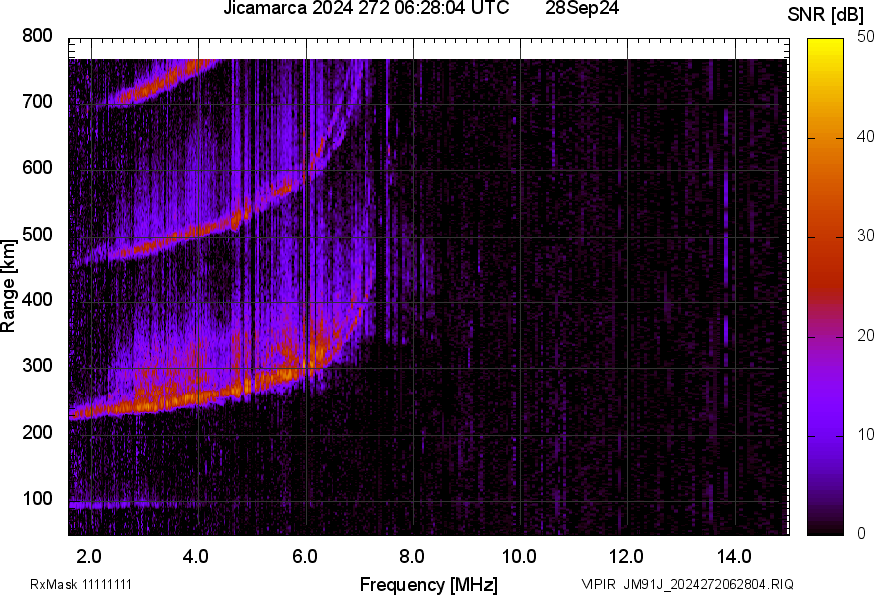Click the yellow top of the SNR colorbar
874x595 pixels.
826,44
